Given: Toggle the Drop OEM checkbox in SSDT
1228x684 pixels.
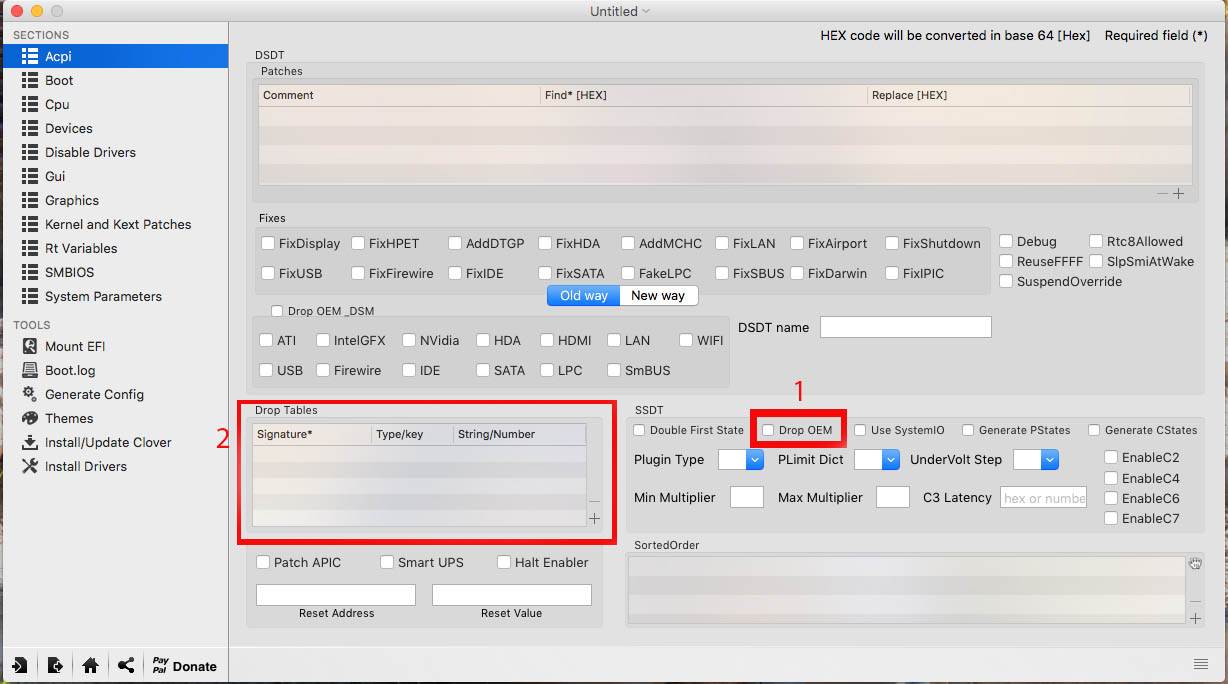Looking at the screenshot, I should coord(768,430).
